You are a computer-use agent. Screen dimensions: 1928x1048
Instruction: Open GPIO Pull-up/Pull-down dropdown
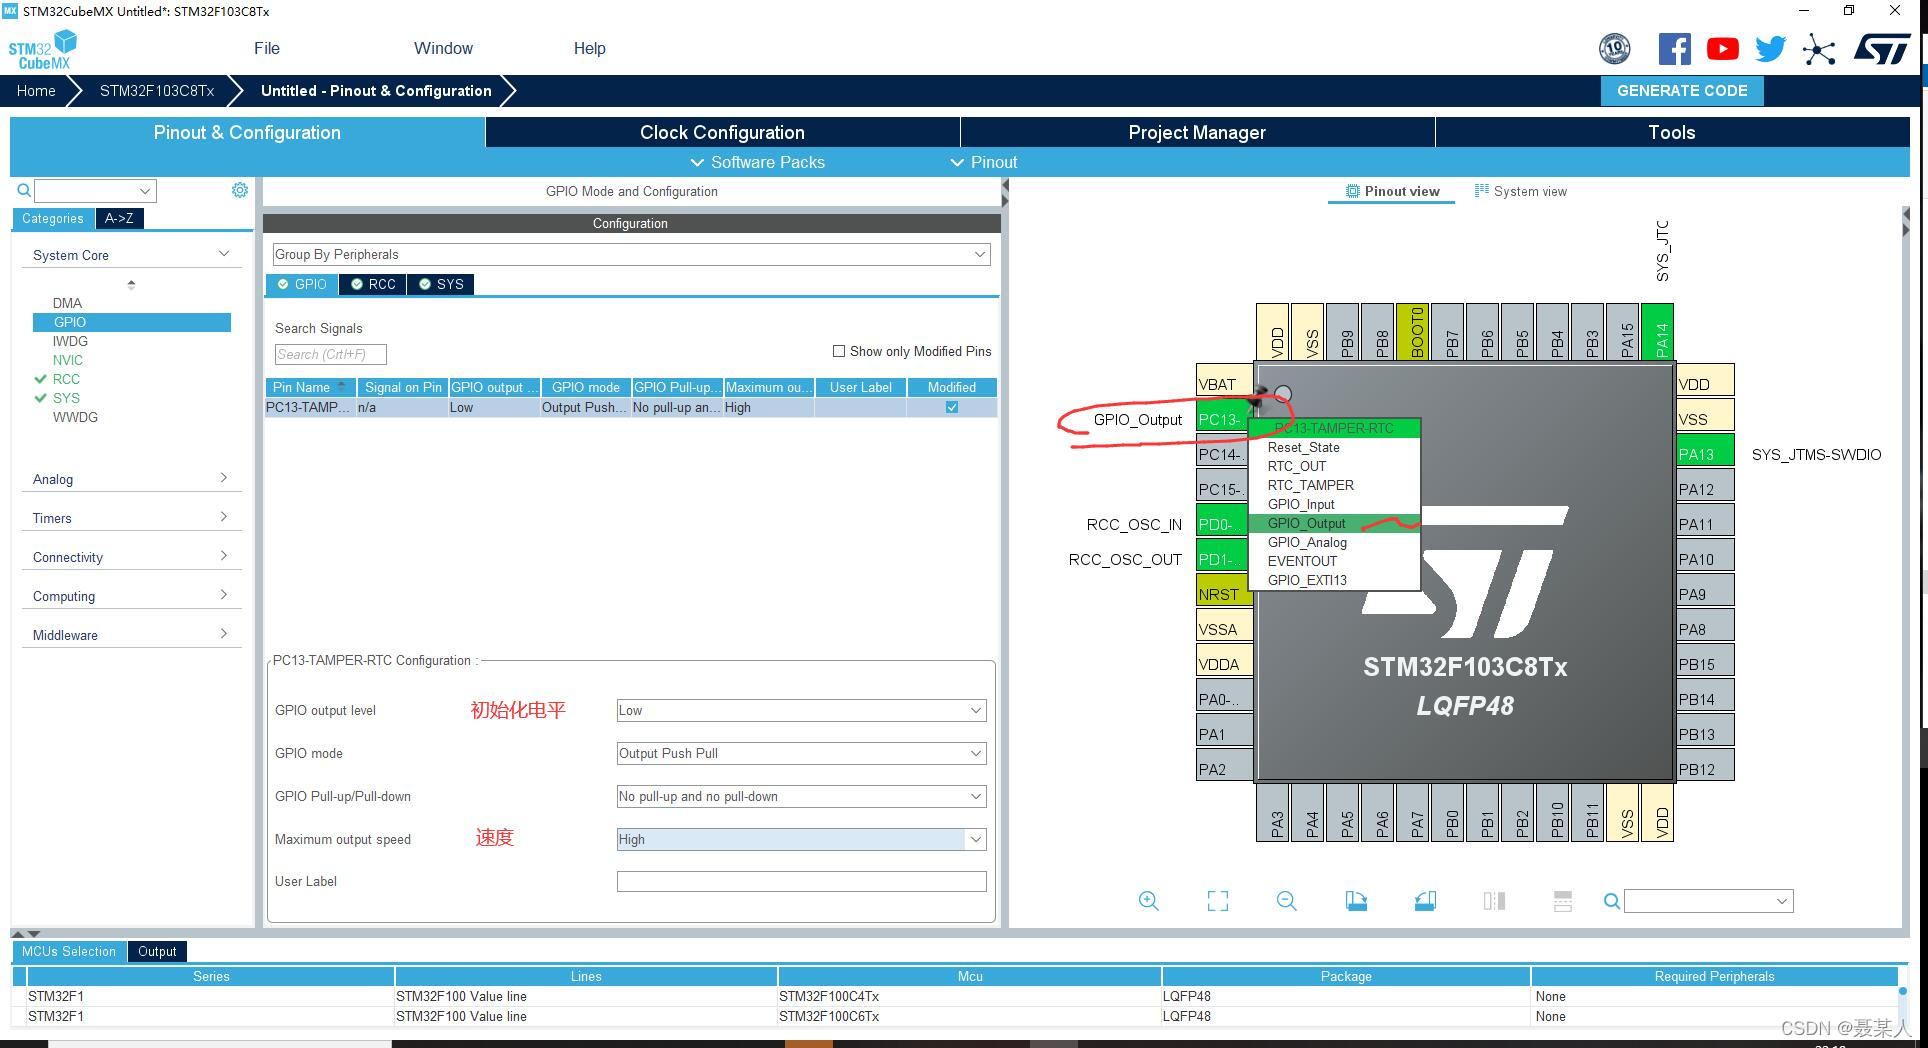point(801,796)
